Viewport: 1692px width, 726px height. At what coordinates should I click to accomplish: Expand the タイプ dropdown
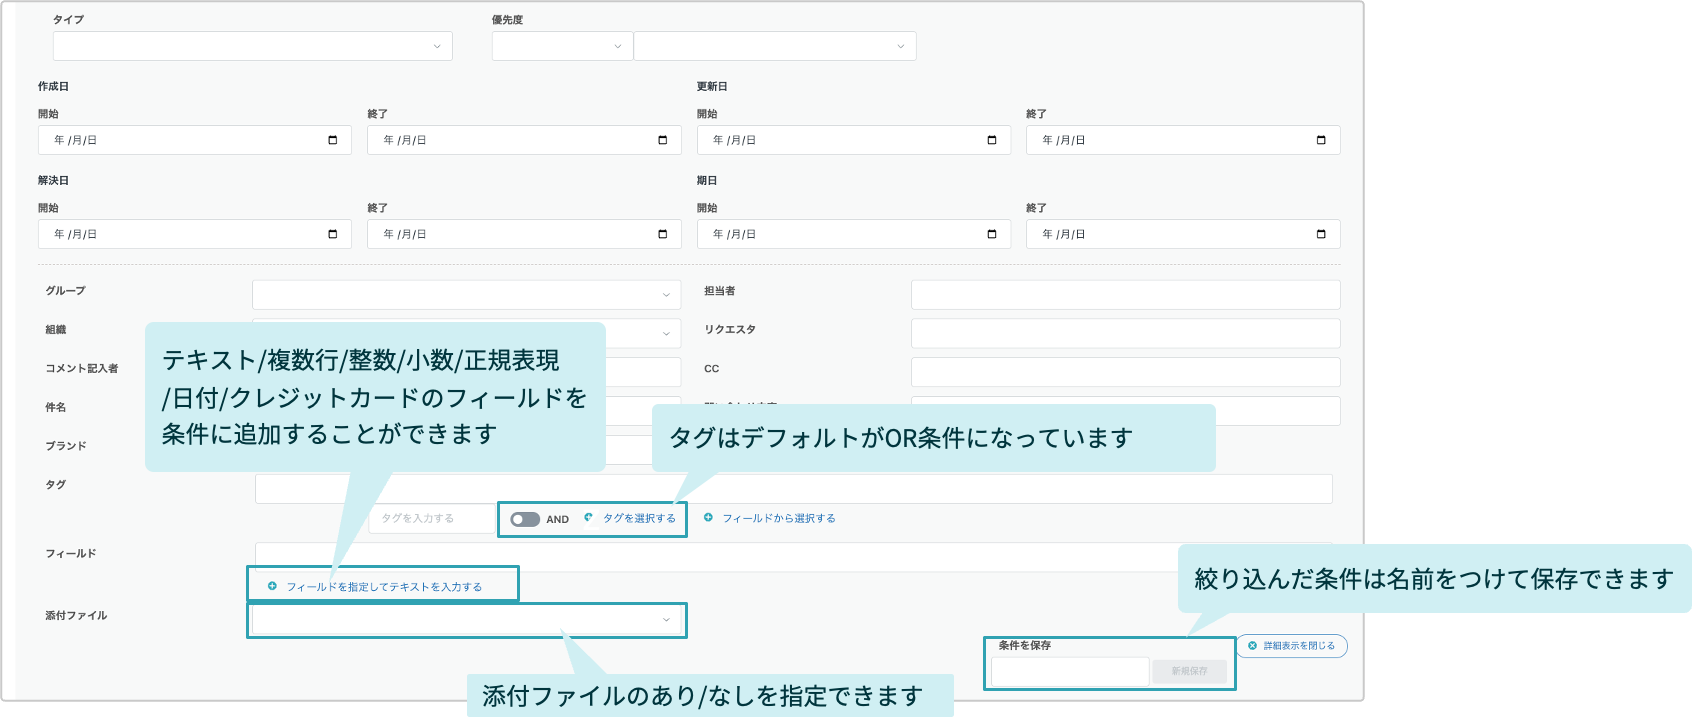253,46
